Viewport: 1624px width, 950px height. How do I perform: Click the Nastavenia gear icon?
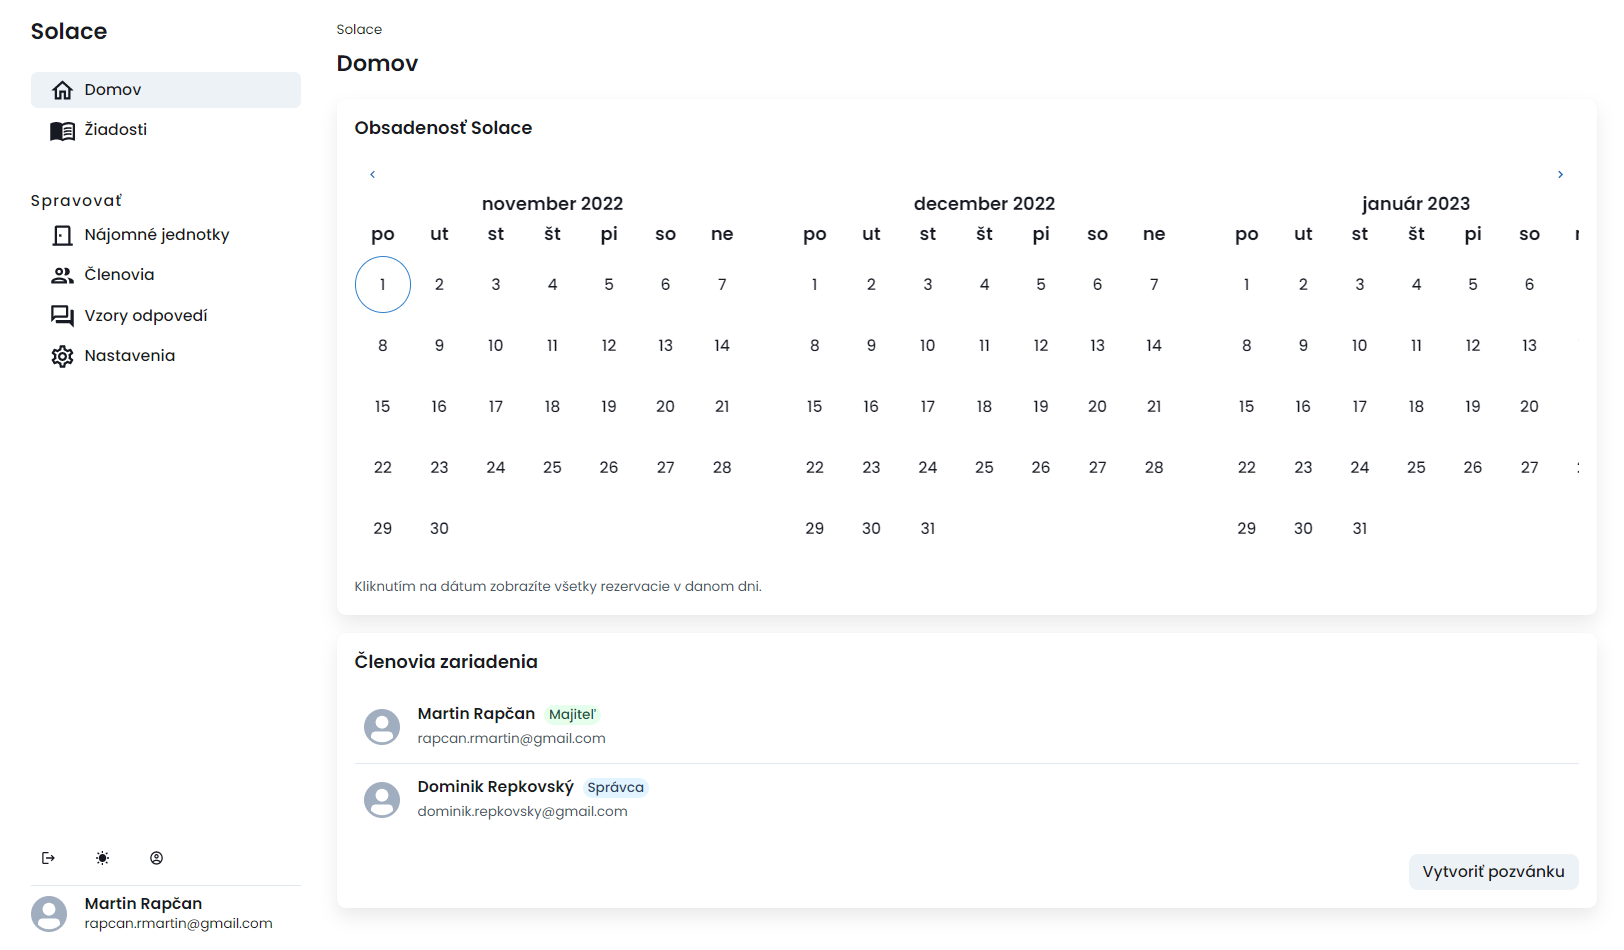62,355
